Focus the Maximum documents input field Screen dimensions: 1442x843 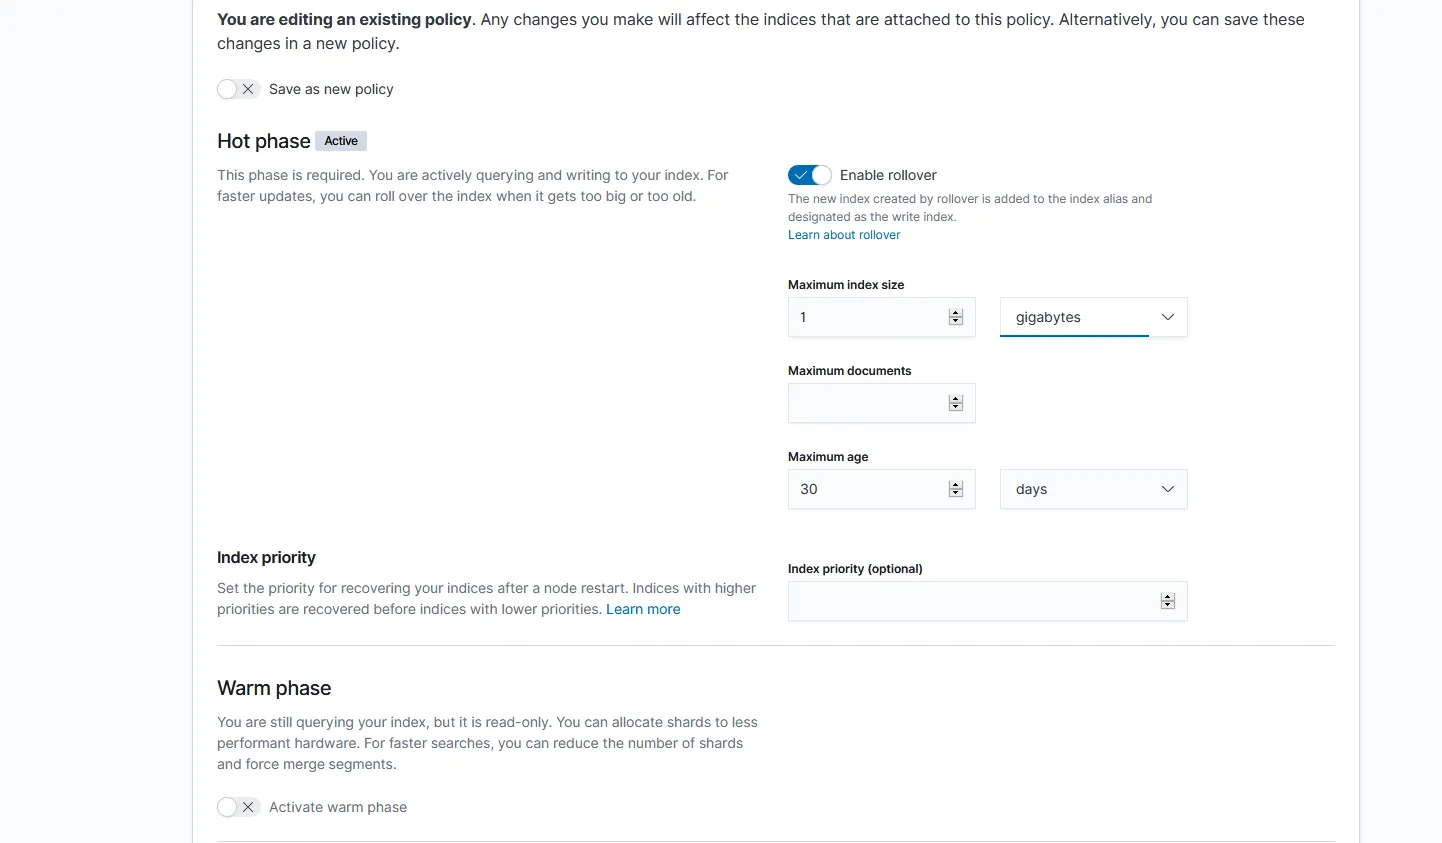tap(866, 403)
